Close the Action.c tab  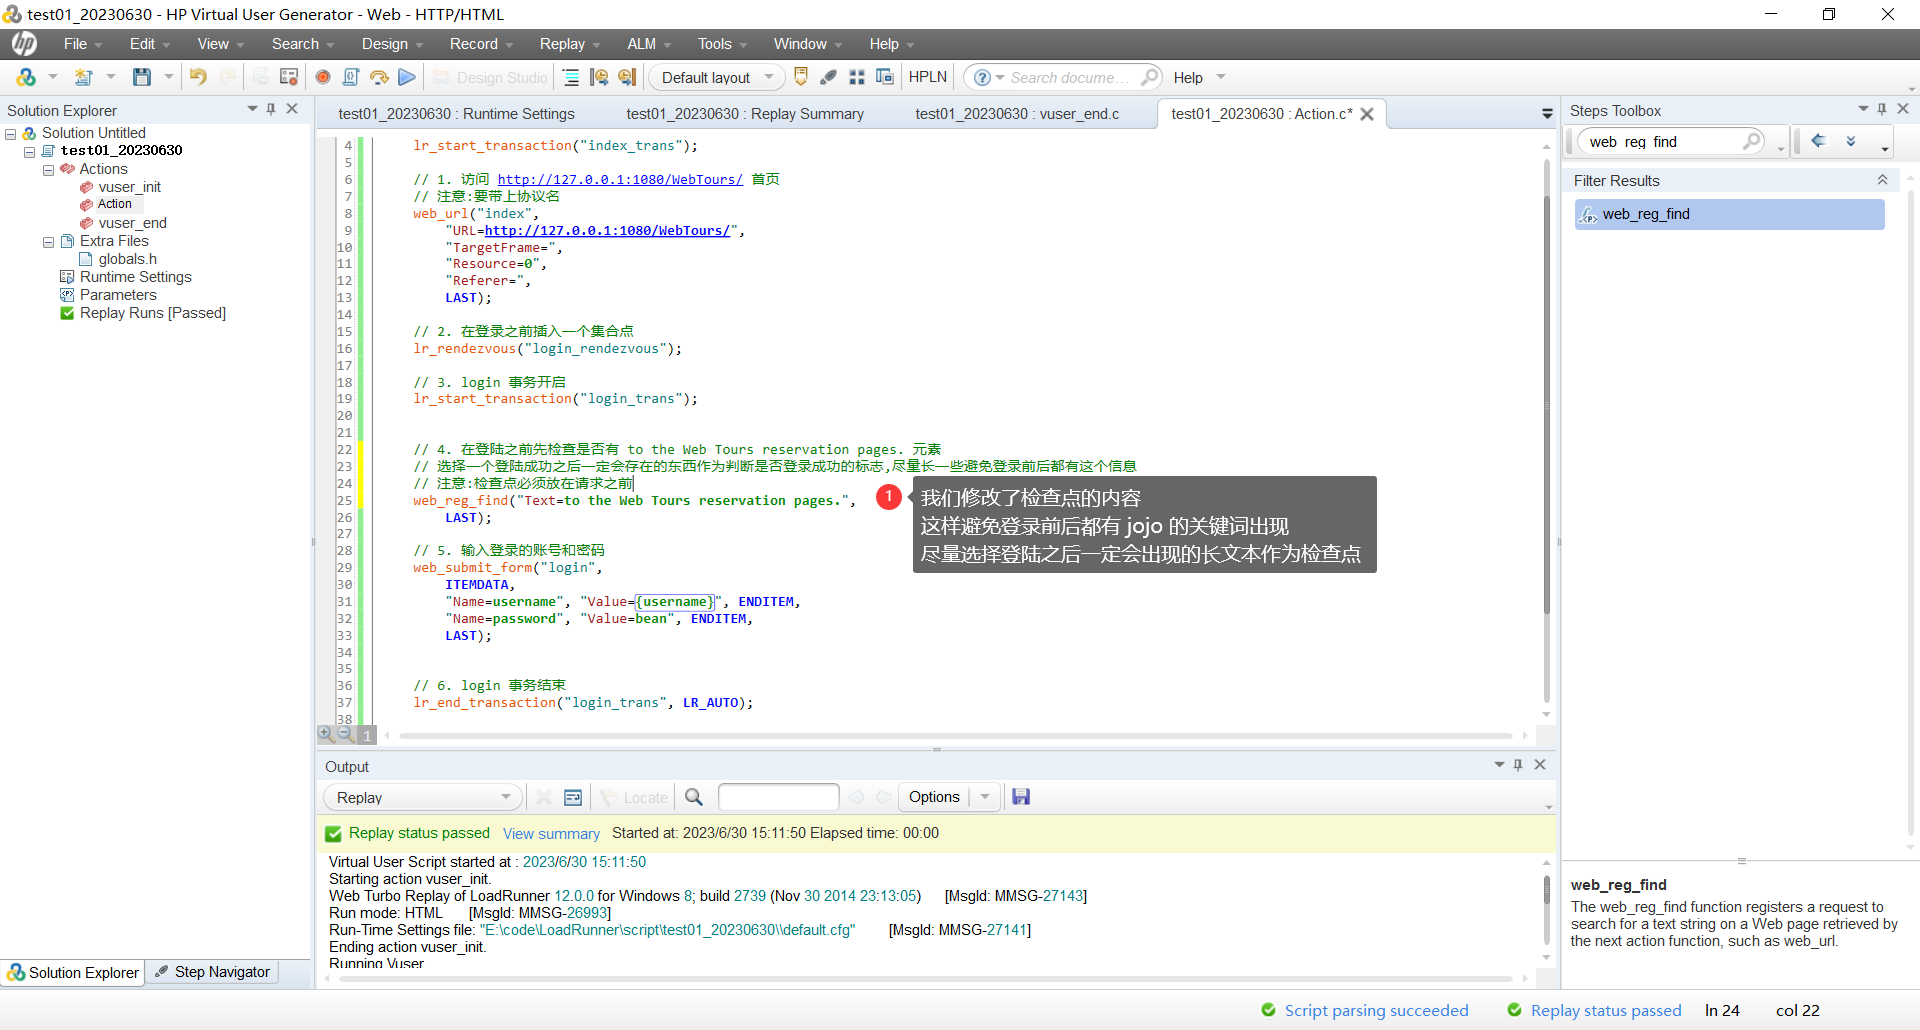(1367, 114)
